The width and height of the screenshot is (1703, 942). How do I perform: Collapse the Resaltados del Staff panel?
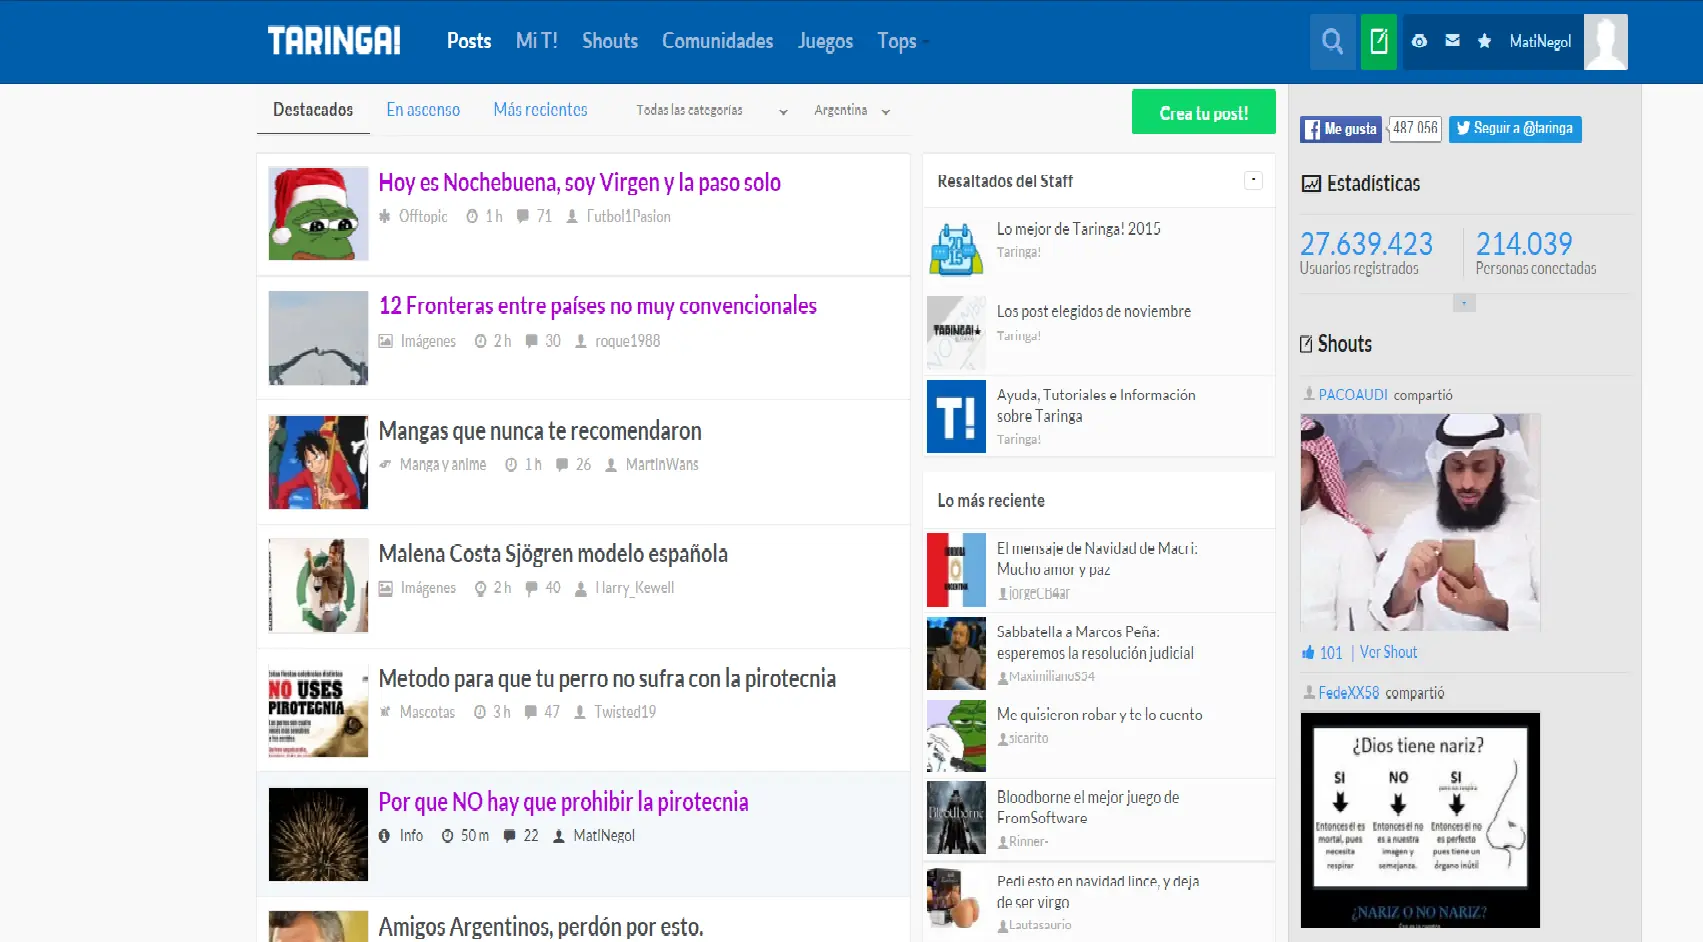[1253, 180]
